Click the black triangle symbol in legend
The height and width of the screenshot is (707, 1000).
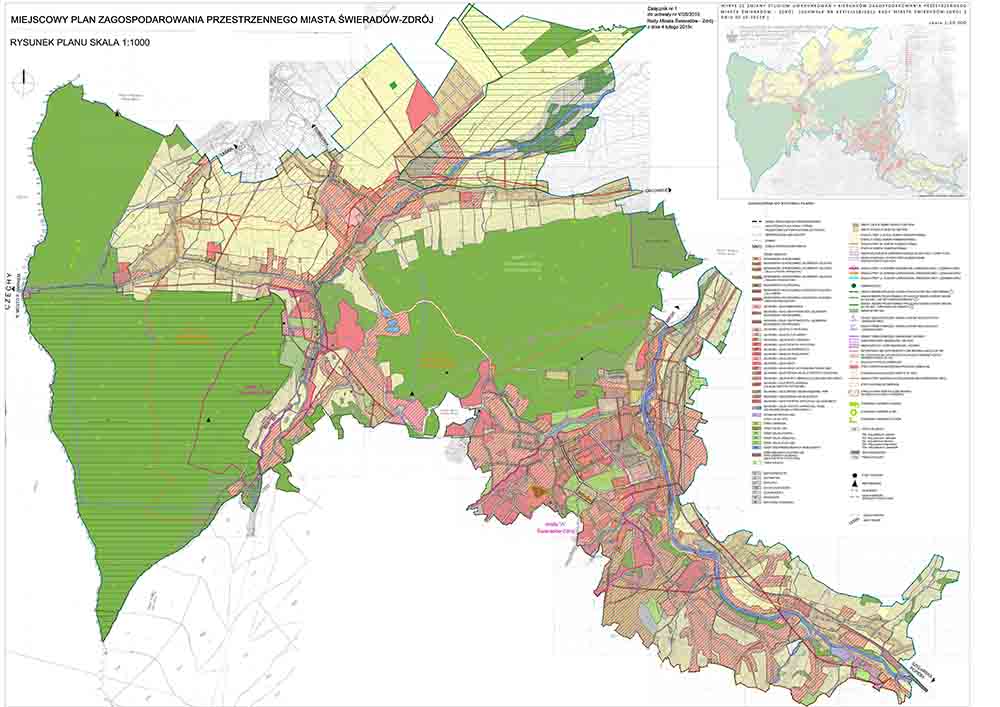click(856, 482)
